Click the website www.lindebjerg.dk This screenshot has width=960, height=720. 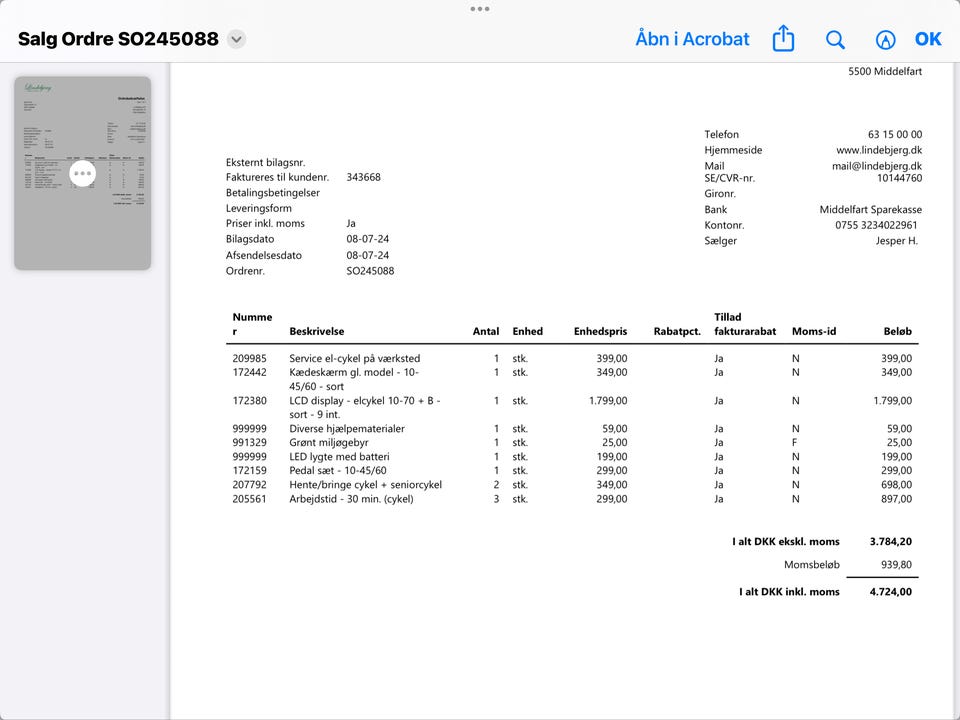[879, 150]
